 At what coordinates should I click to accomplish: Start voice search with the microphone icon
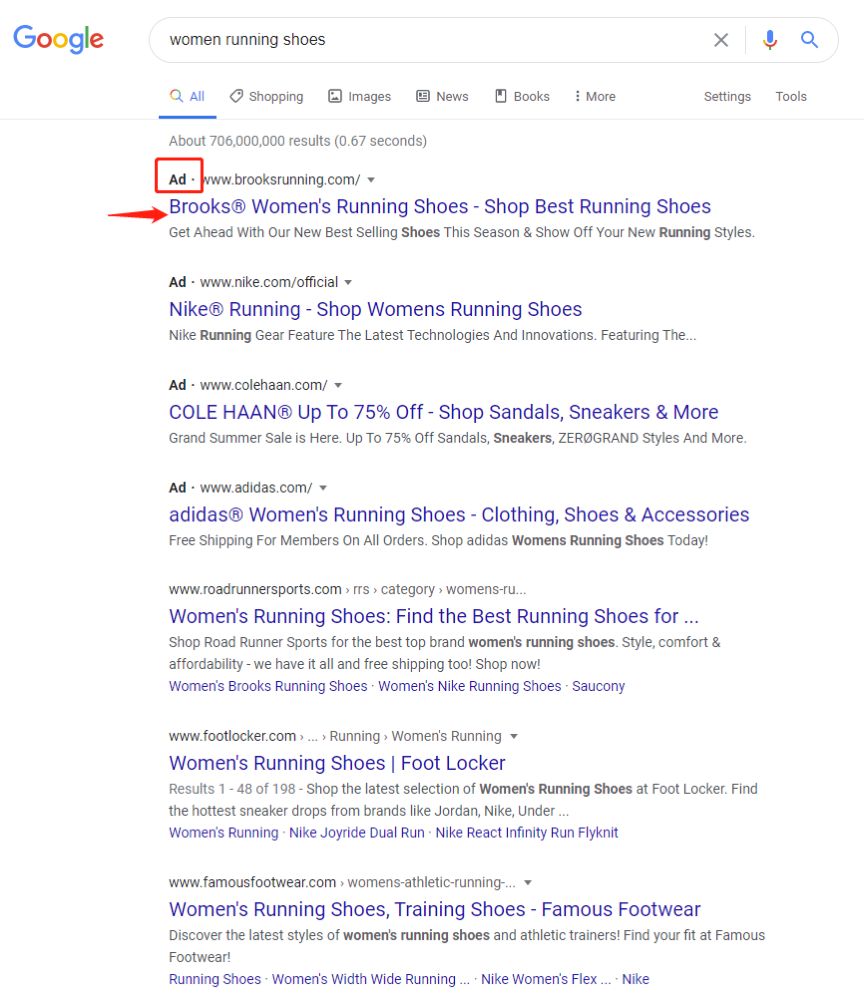tap(770, 40)
